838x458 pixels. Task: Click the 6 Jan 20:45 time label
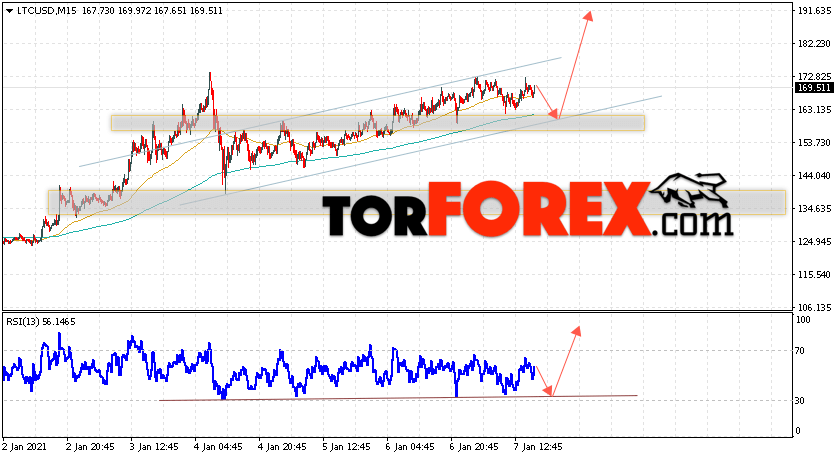coord(474,447)
